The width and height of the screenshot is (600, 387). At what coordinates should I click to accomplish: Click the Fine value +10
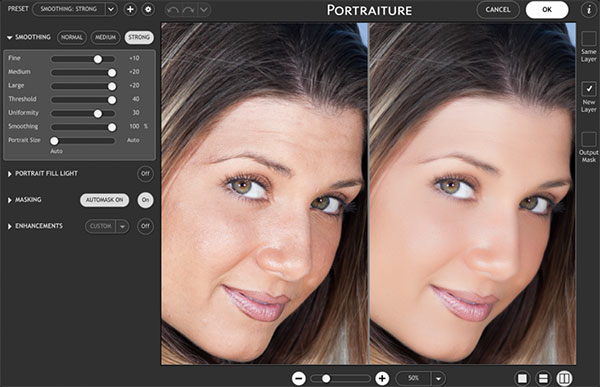tap(134, 58)
